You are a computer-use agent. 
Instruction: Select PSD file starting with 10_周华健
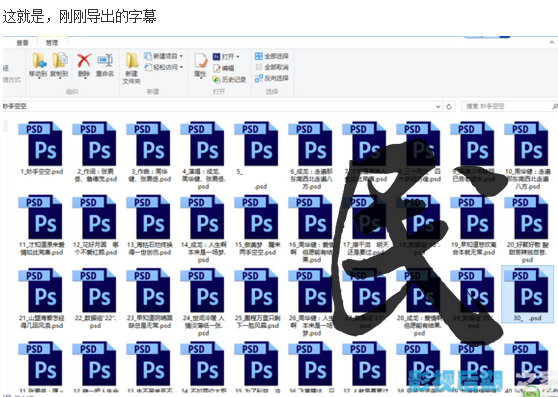[527, 155]
